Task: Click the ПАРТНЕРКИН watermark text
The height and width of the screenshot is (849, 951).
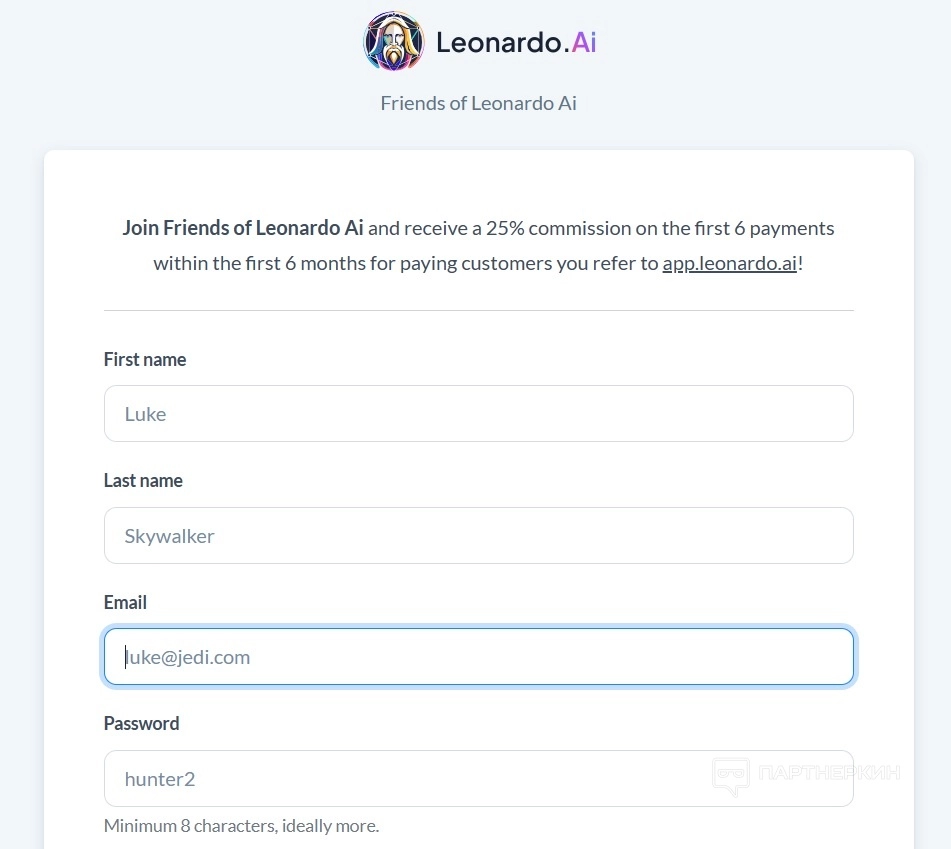Action: [829, 773]
